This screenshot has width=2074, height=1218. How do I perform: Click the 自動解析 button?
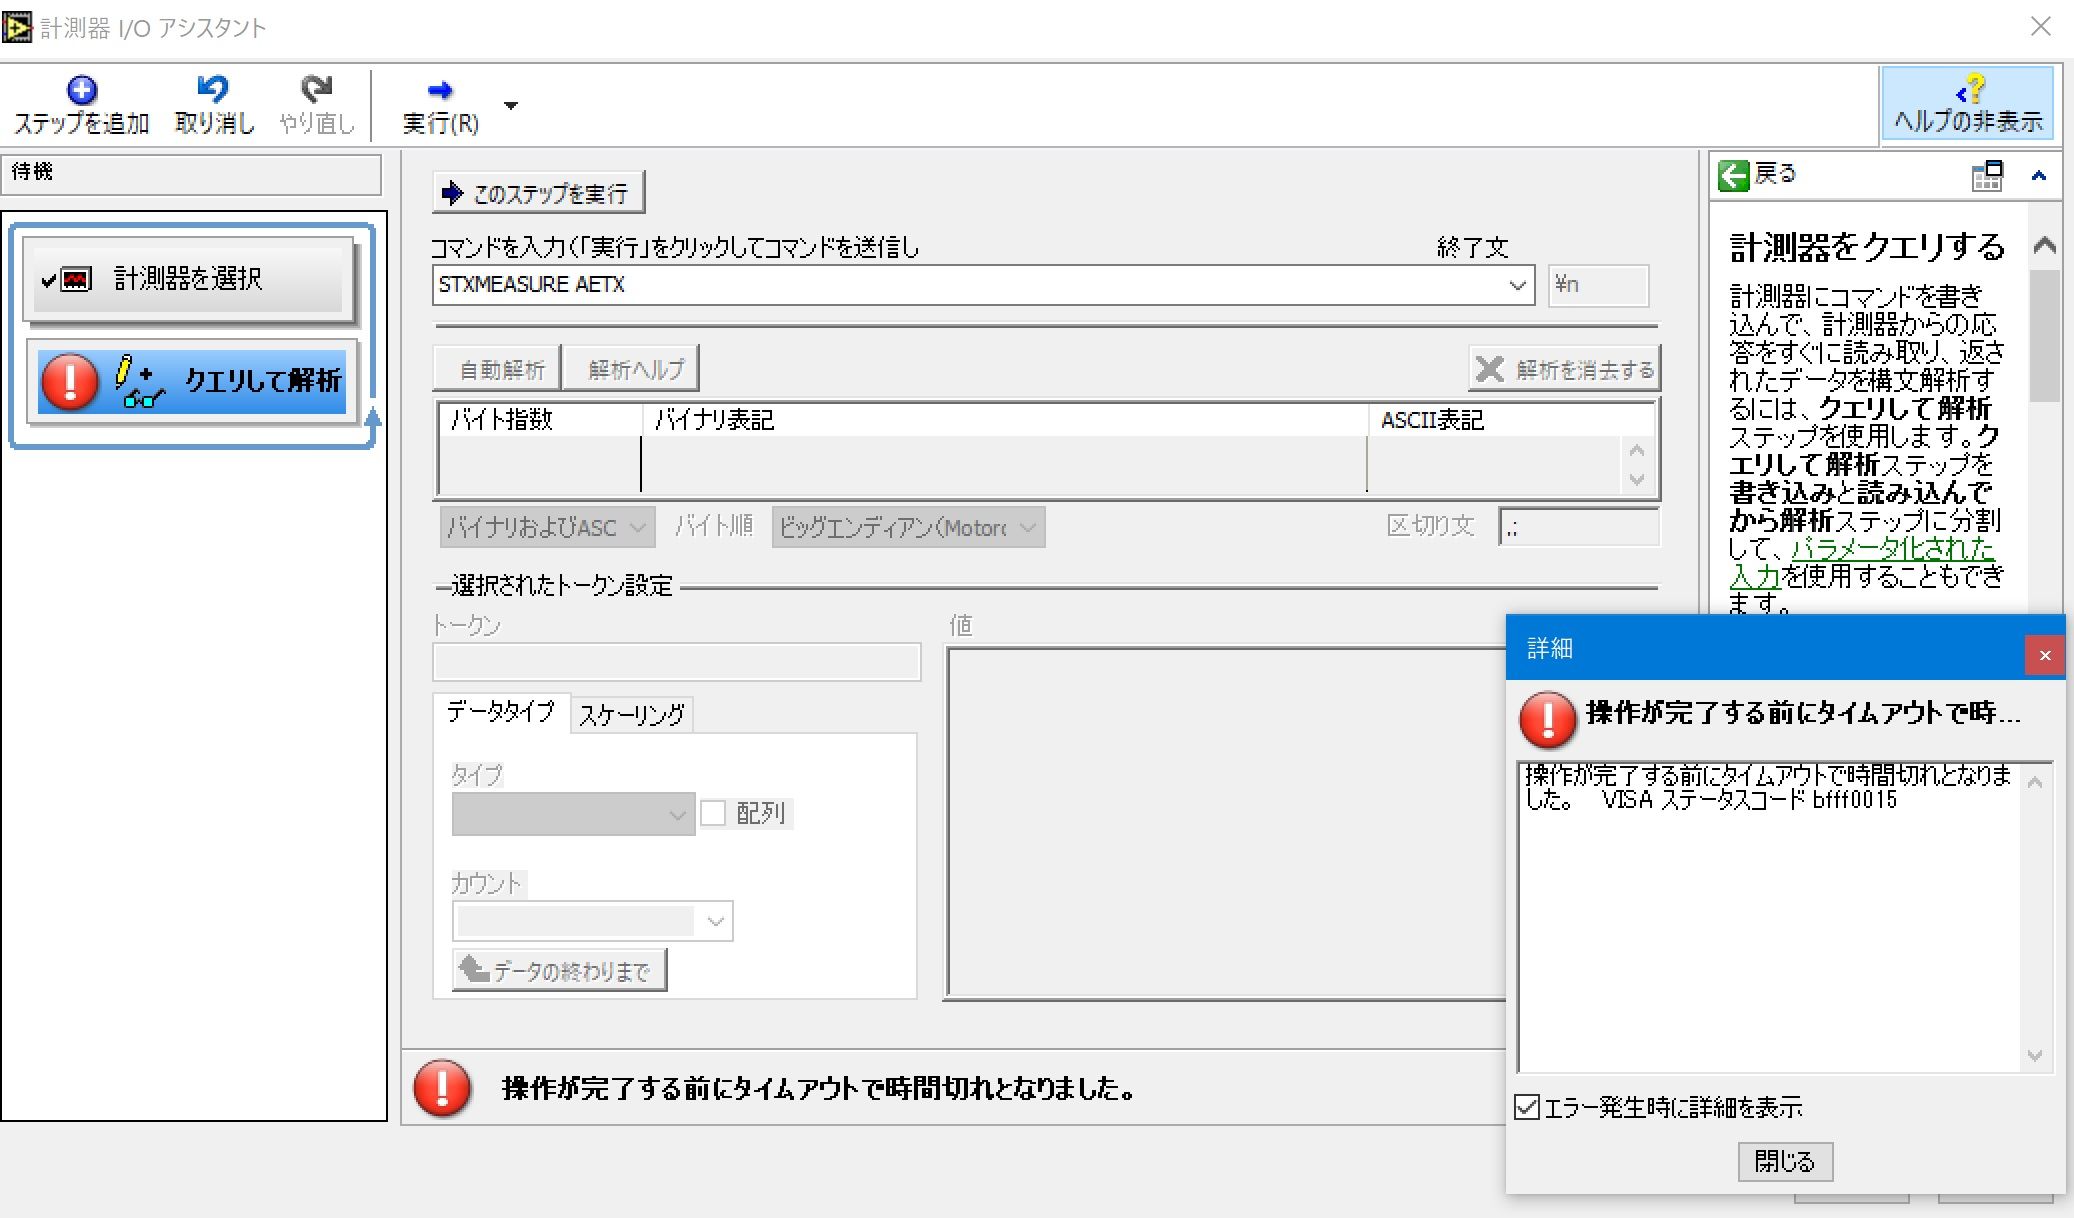click(497, 369)
